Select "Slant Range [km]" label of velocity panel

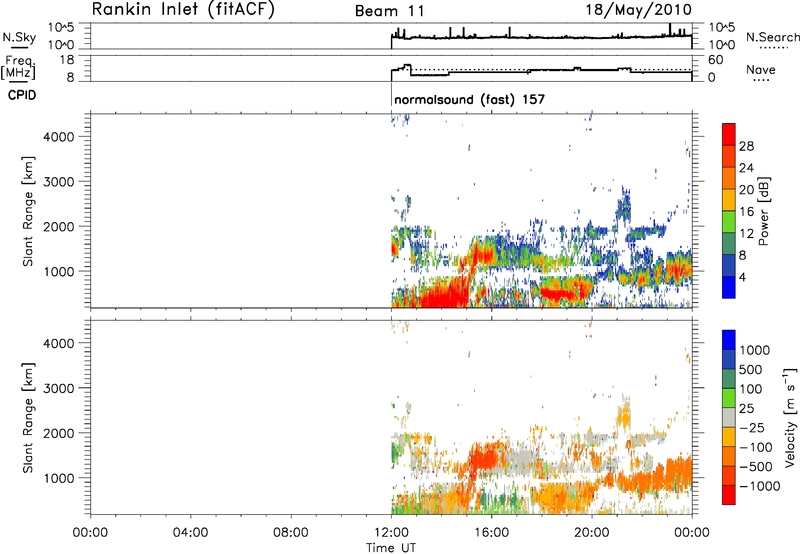28,418
